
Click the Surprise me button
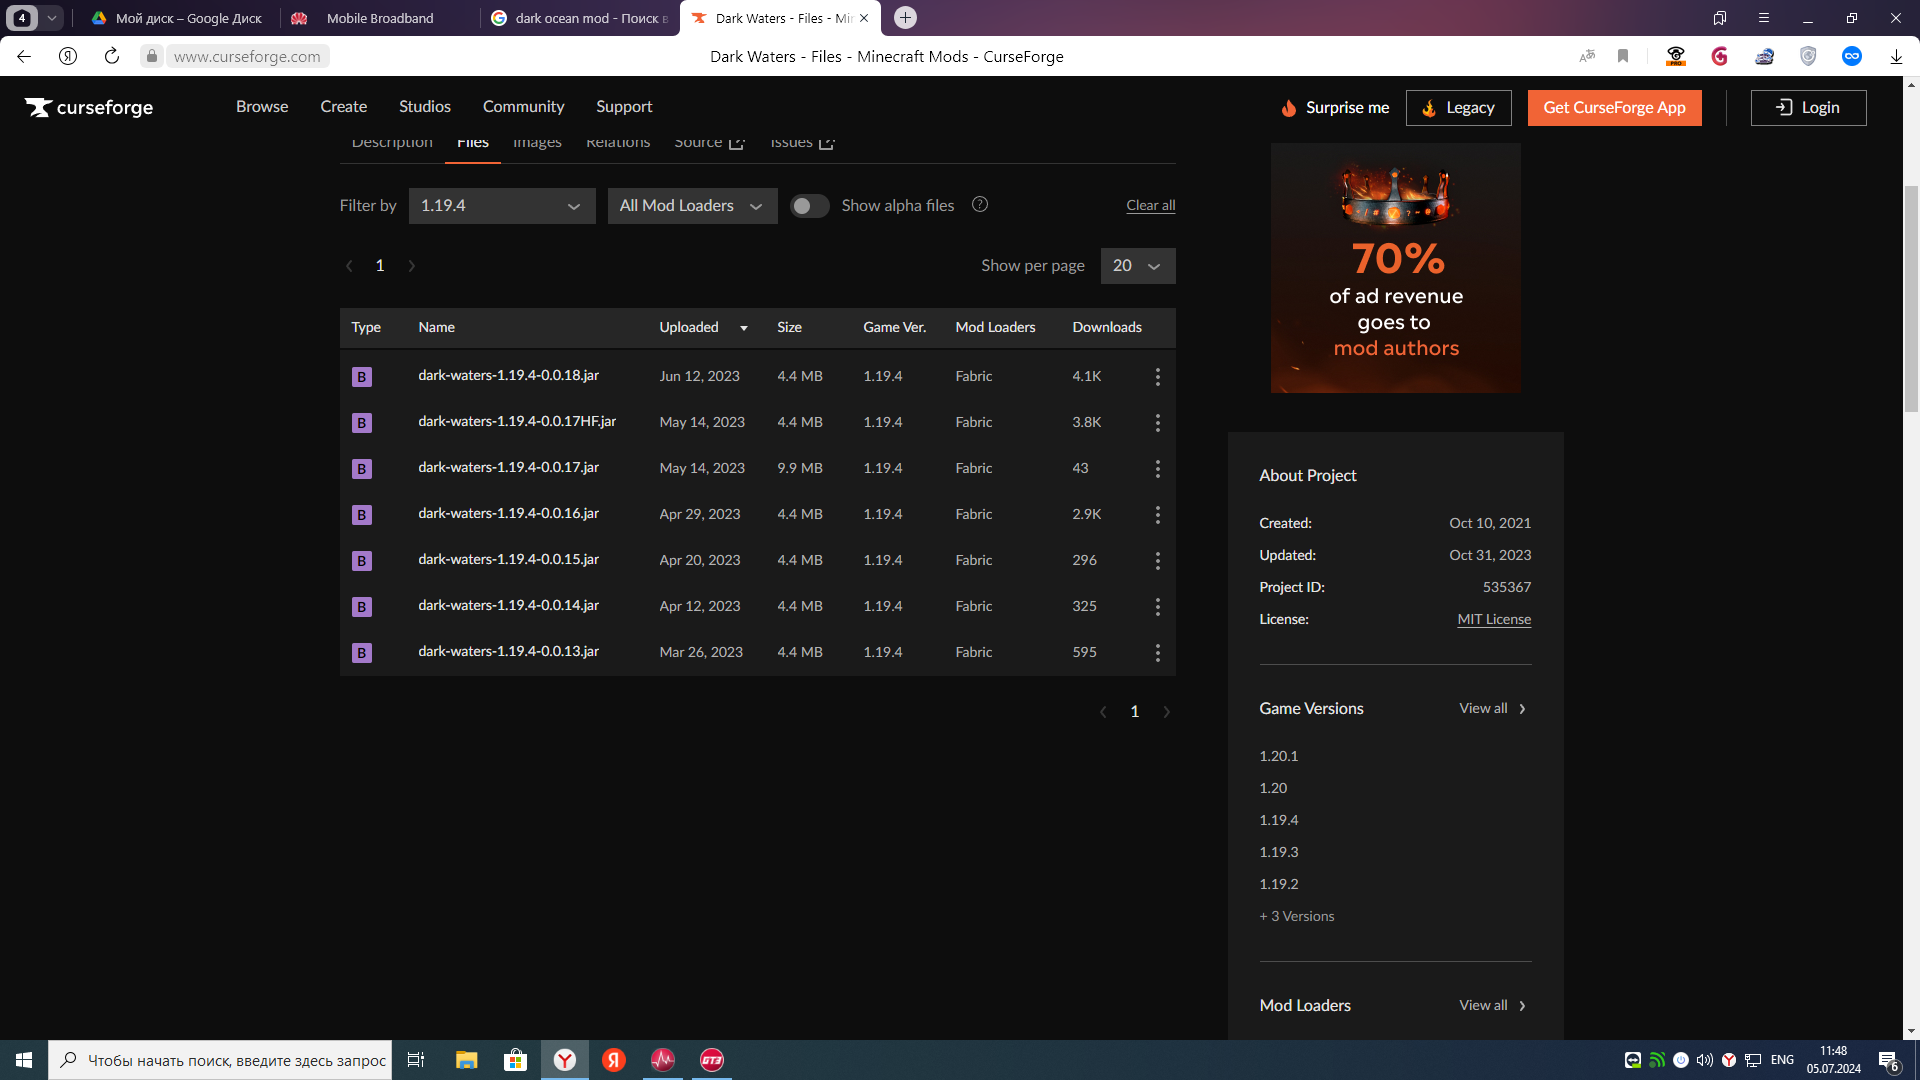[x=1336, y=108]
